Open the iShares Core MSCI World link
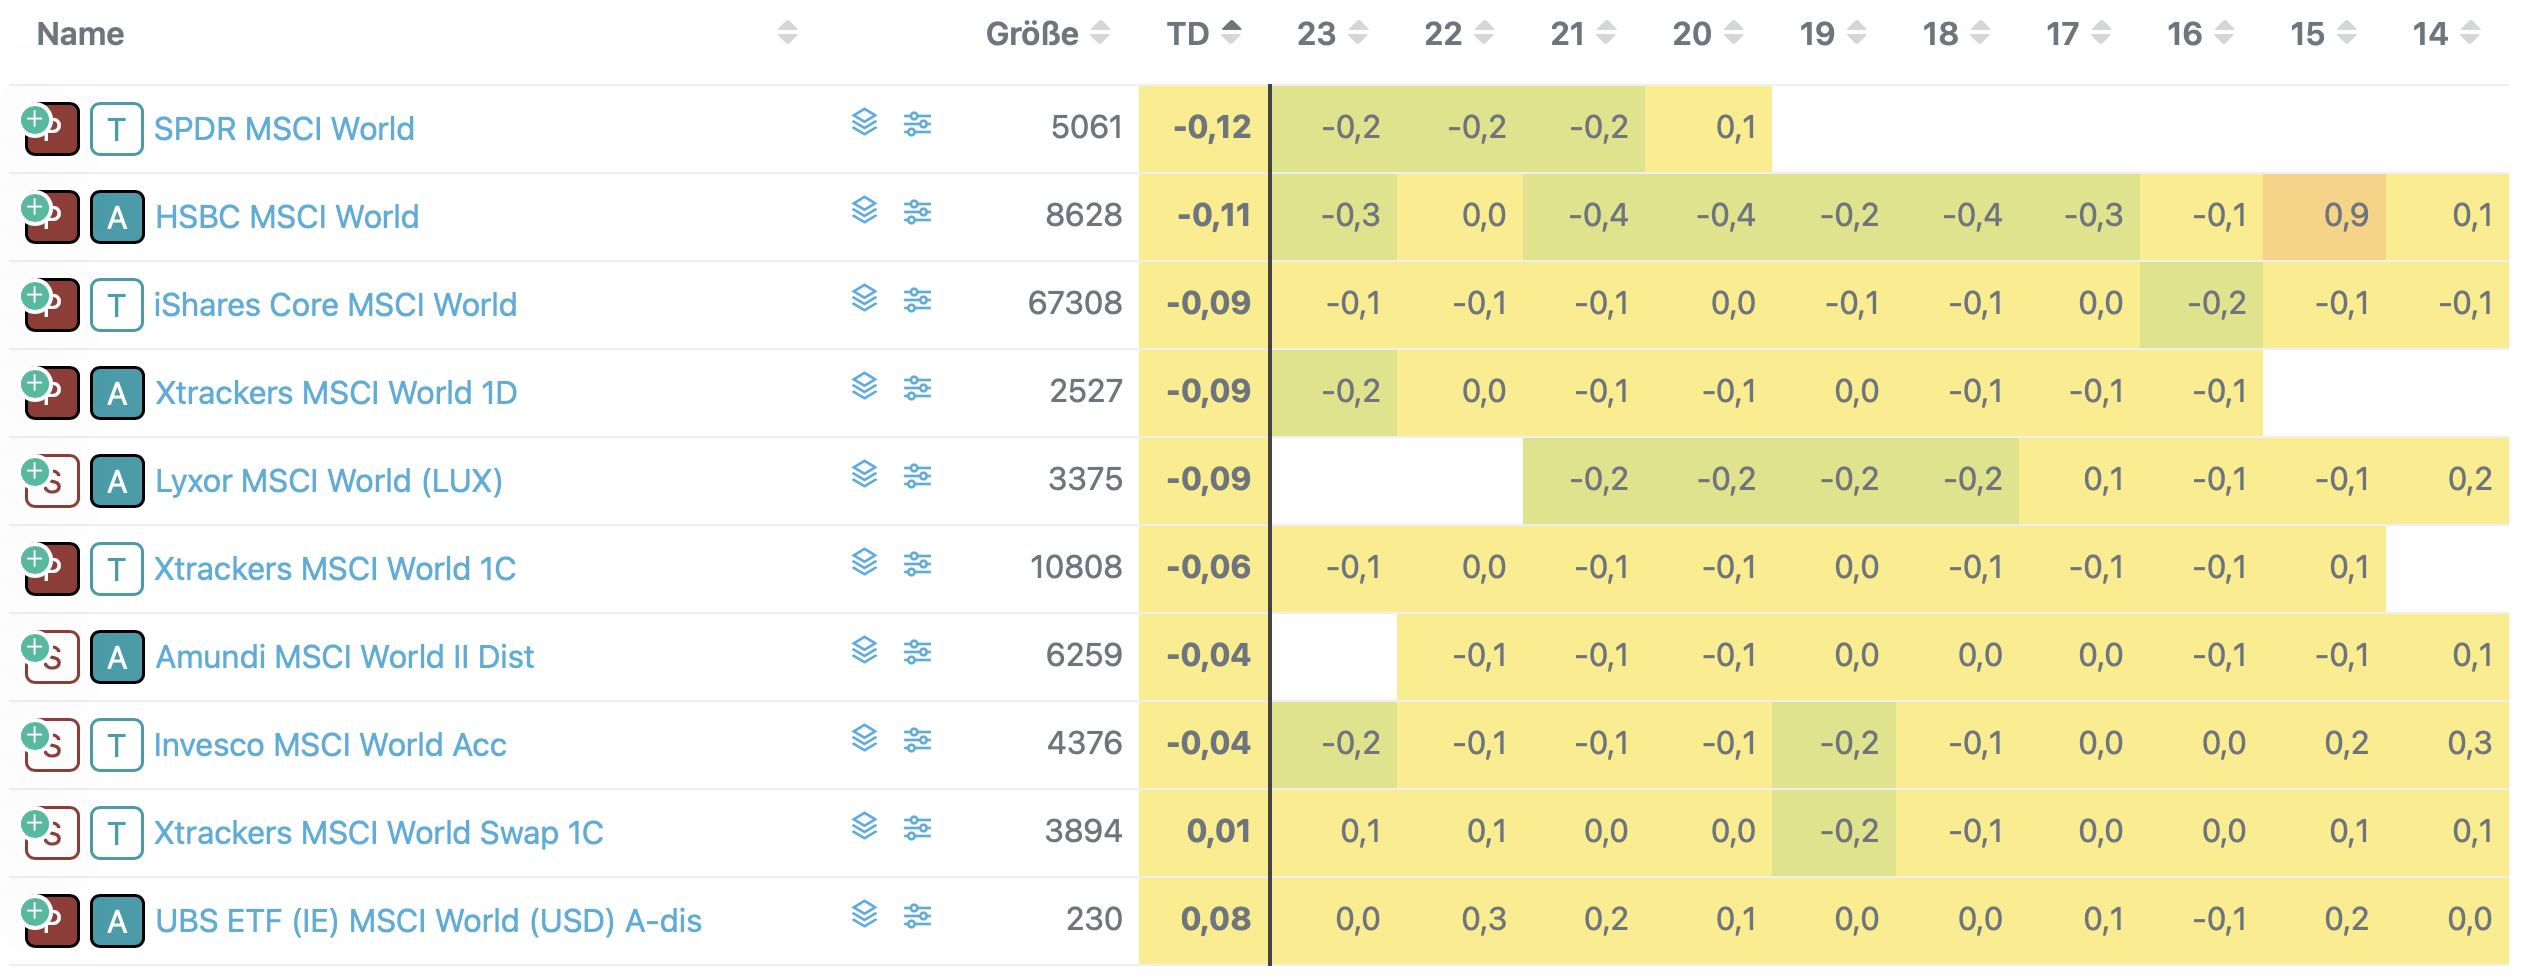Viewport: 2528px width, 980px height. point(335,305)
